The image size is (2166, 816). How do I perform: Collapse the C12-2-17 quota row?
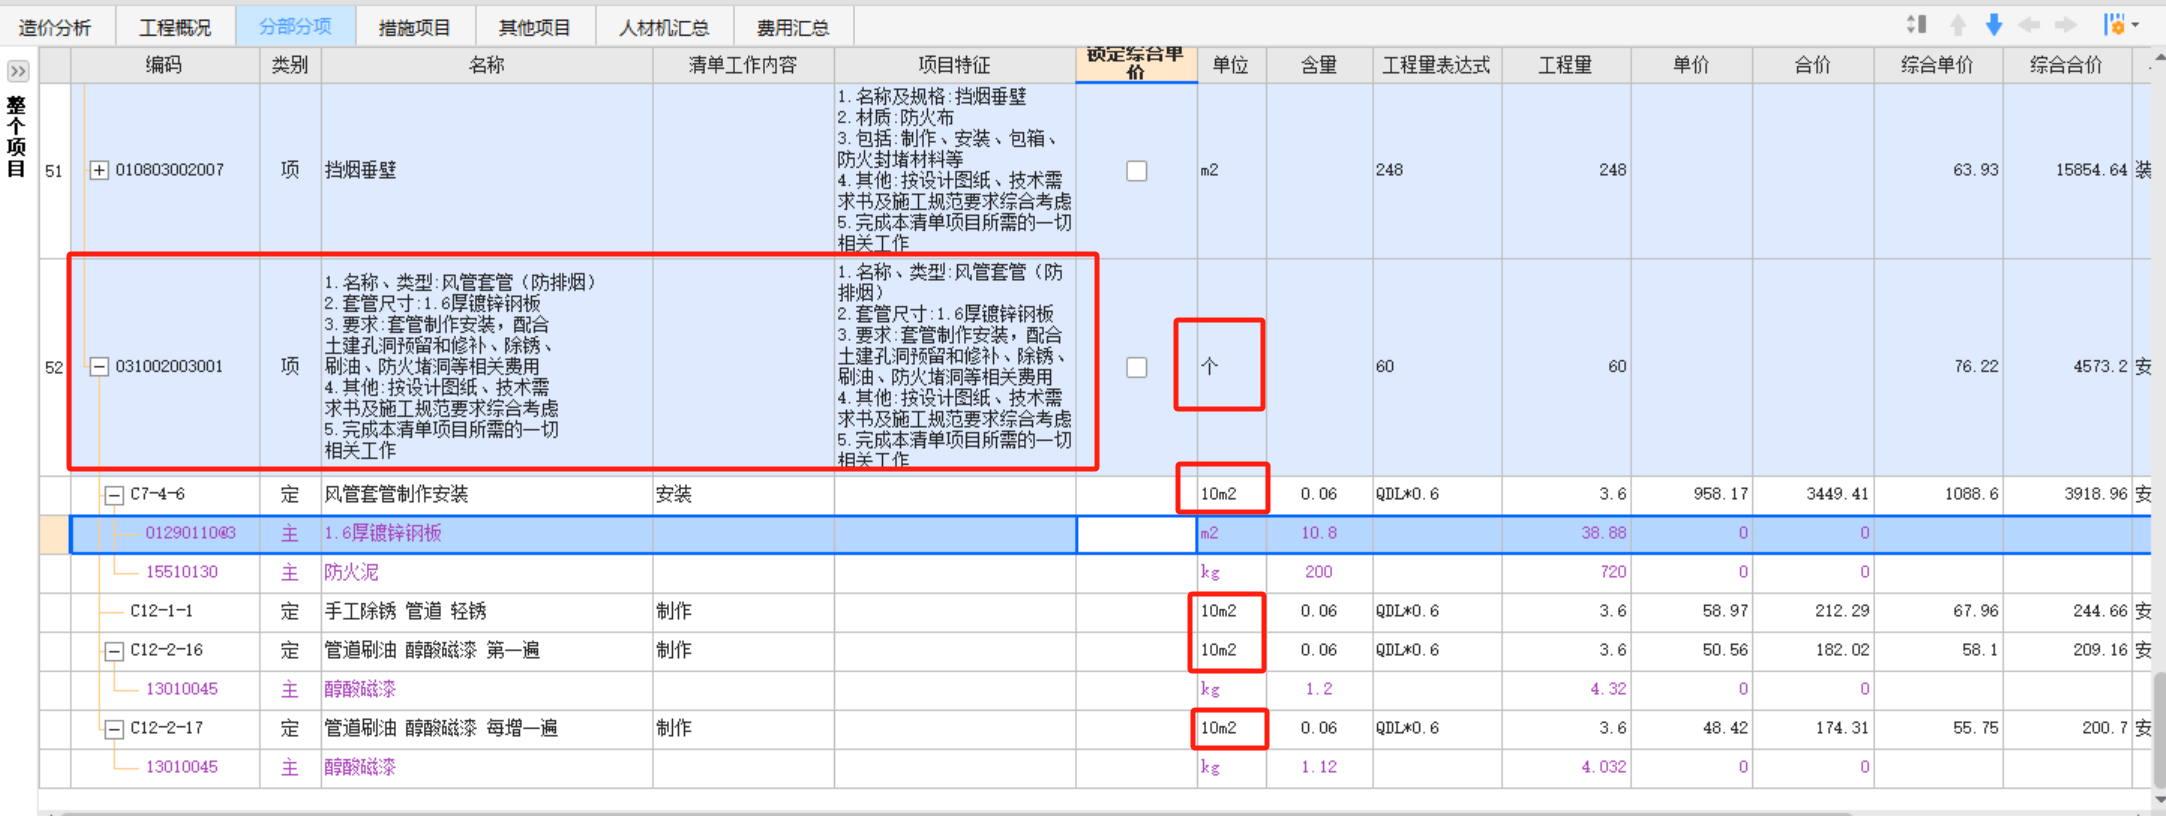pos(114,729)
